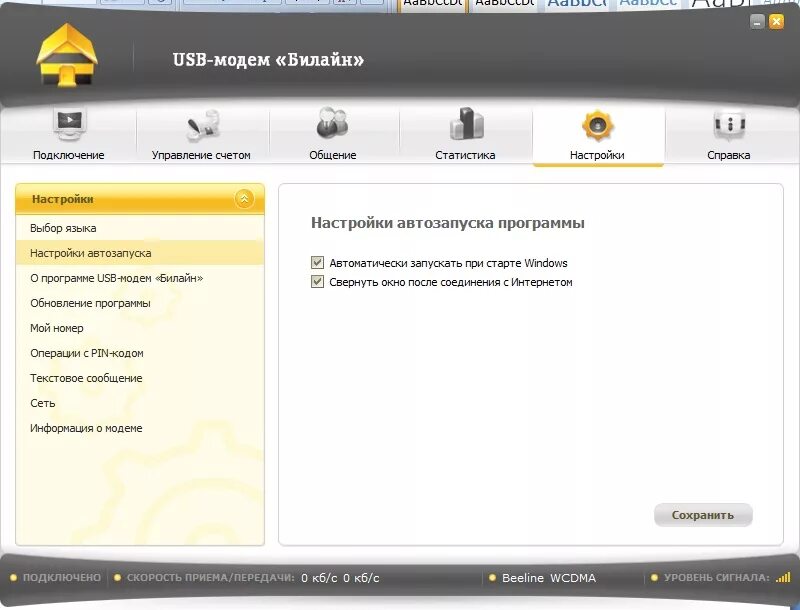This screenshot has height=610, width=800.
Task: Switch to the Общение tab label
Action: (x=333, y=155)
